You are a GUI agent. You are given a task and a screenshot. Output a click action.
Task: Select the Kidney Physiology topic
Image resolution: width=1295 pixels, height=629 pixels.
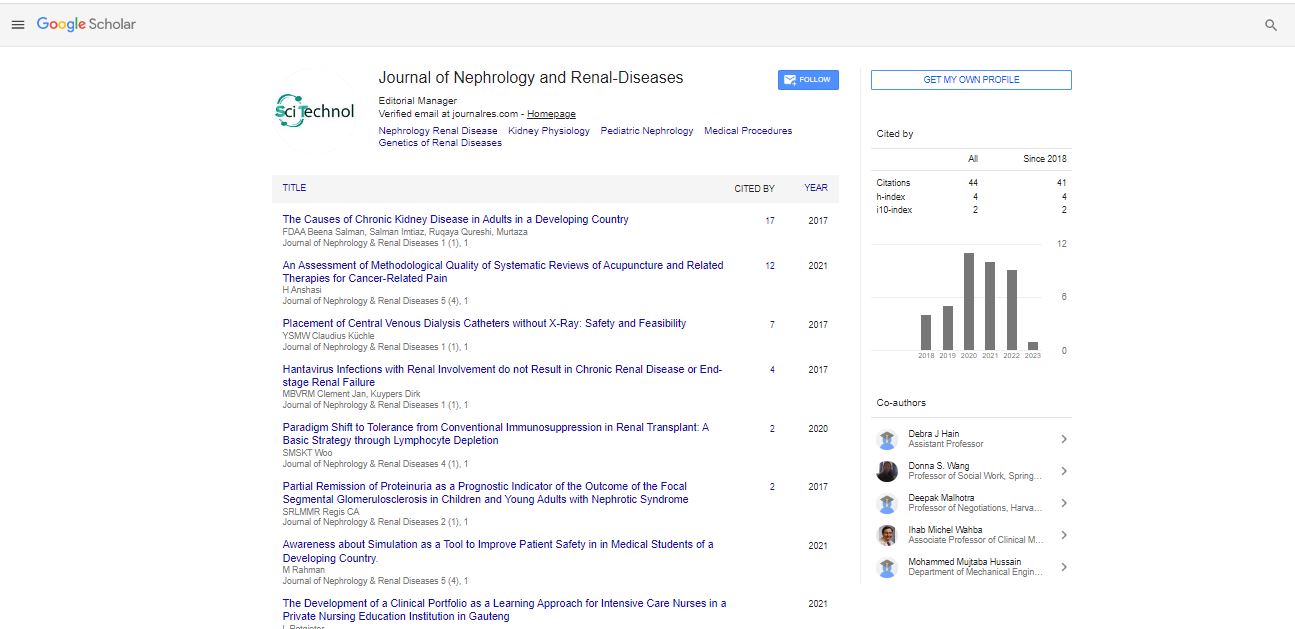(x=549, y=131)
